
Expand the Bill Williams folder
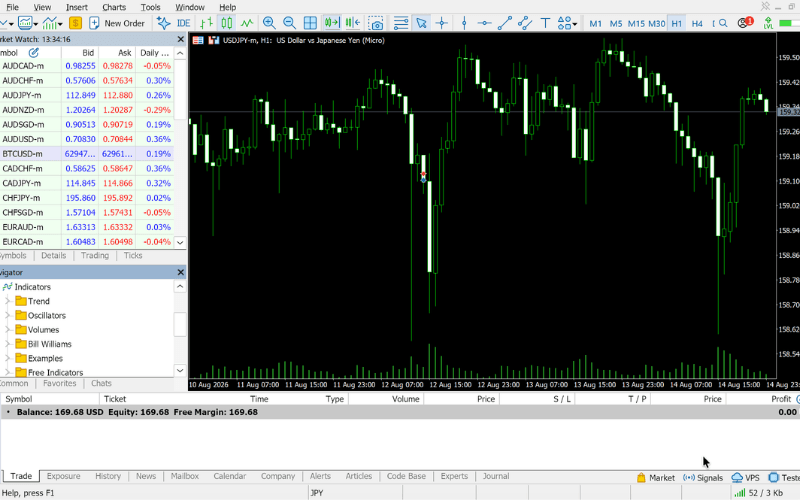pyautogui.click(x=7, y=344)
